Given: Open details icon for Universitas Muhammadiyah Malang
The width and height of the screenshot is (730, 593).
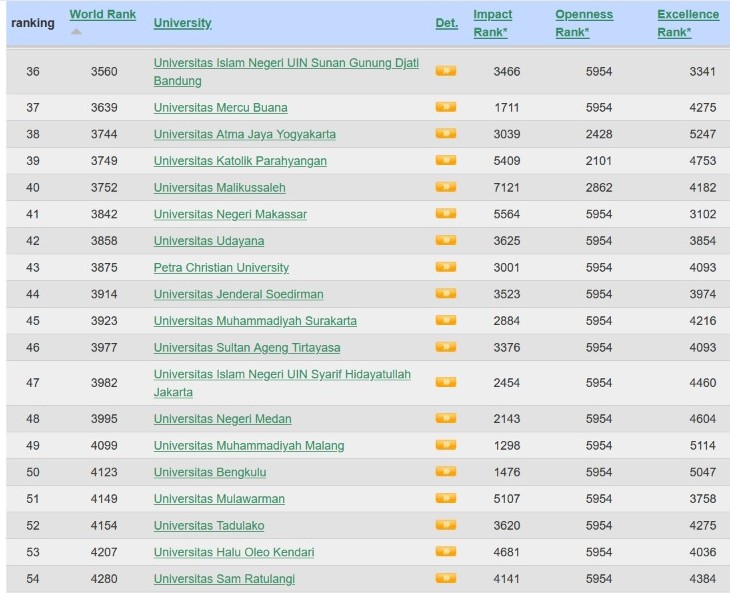Looking at the screenshot, I should click(x=446, y=445).
